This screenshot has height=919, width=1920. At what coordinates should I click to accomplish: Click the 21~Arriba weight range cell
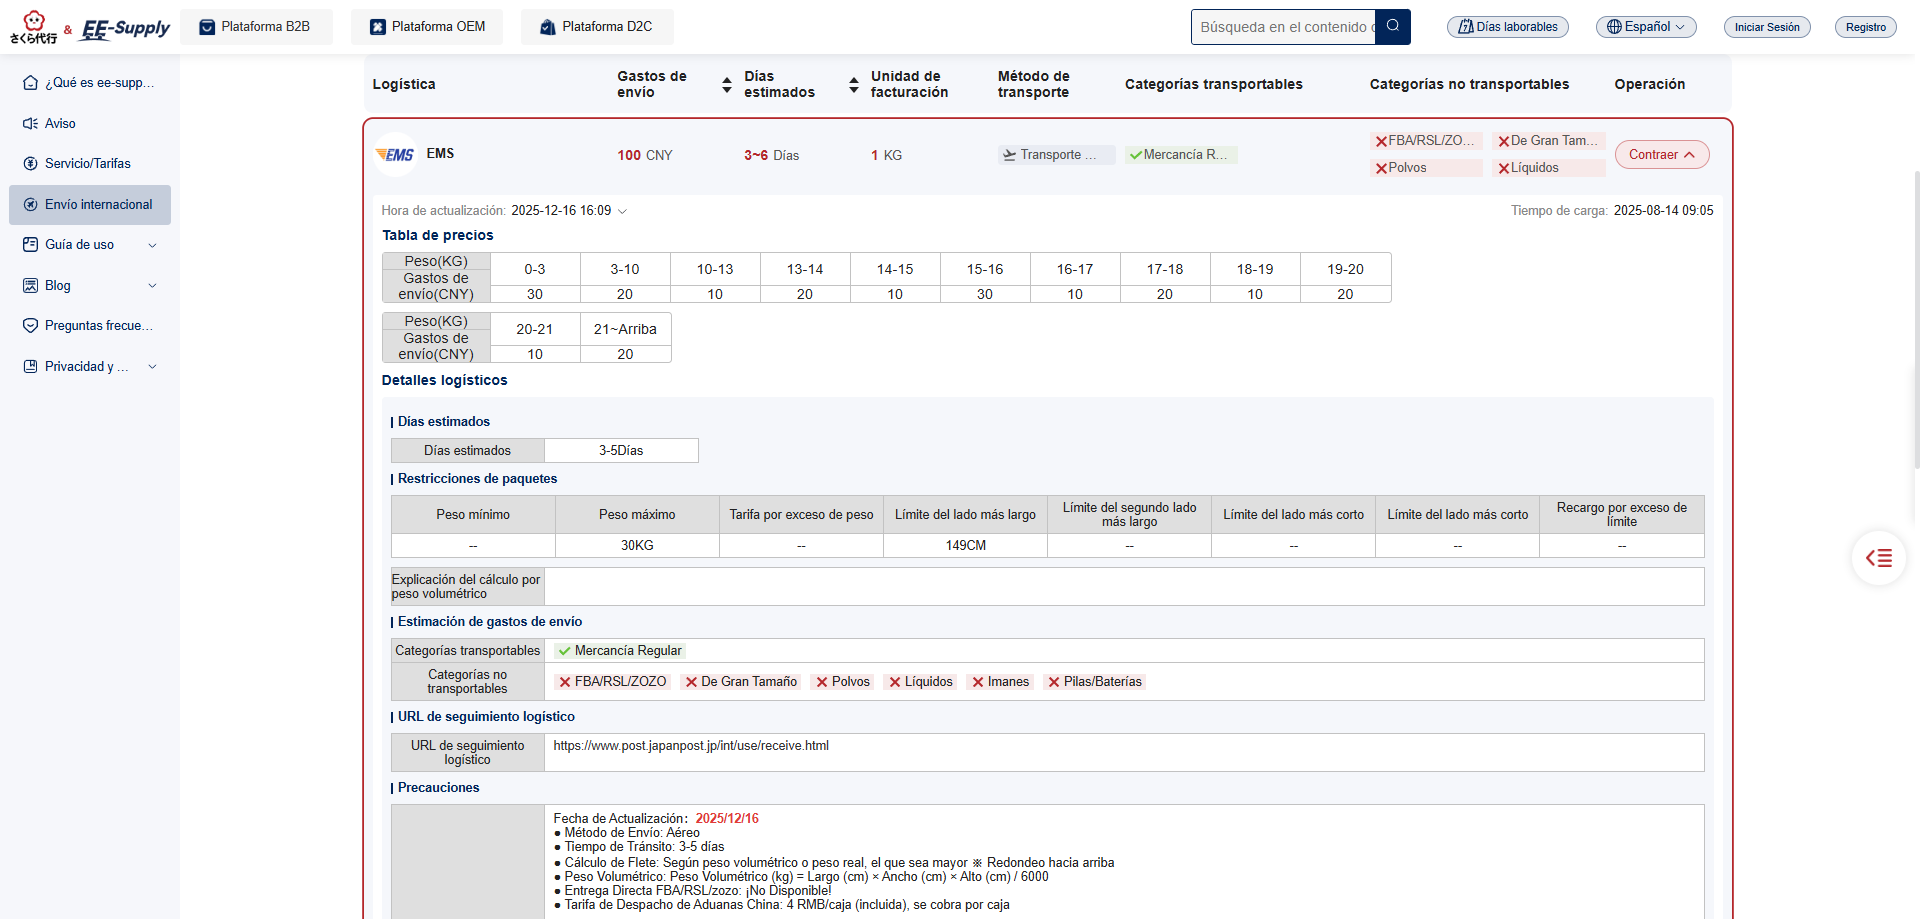(x=625, y=329)
